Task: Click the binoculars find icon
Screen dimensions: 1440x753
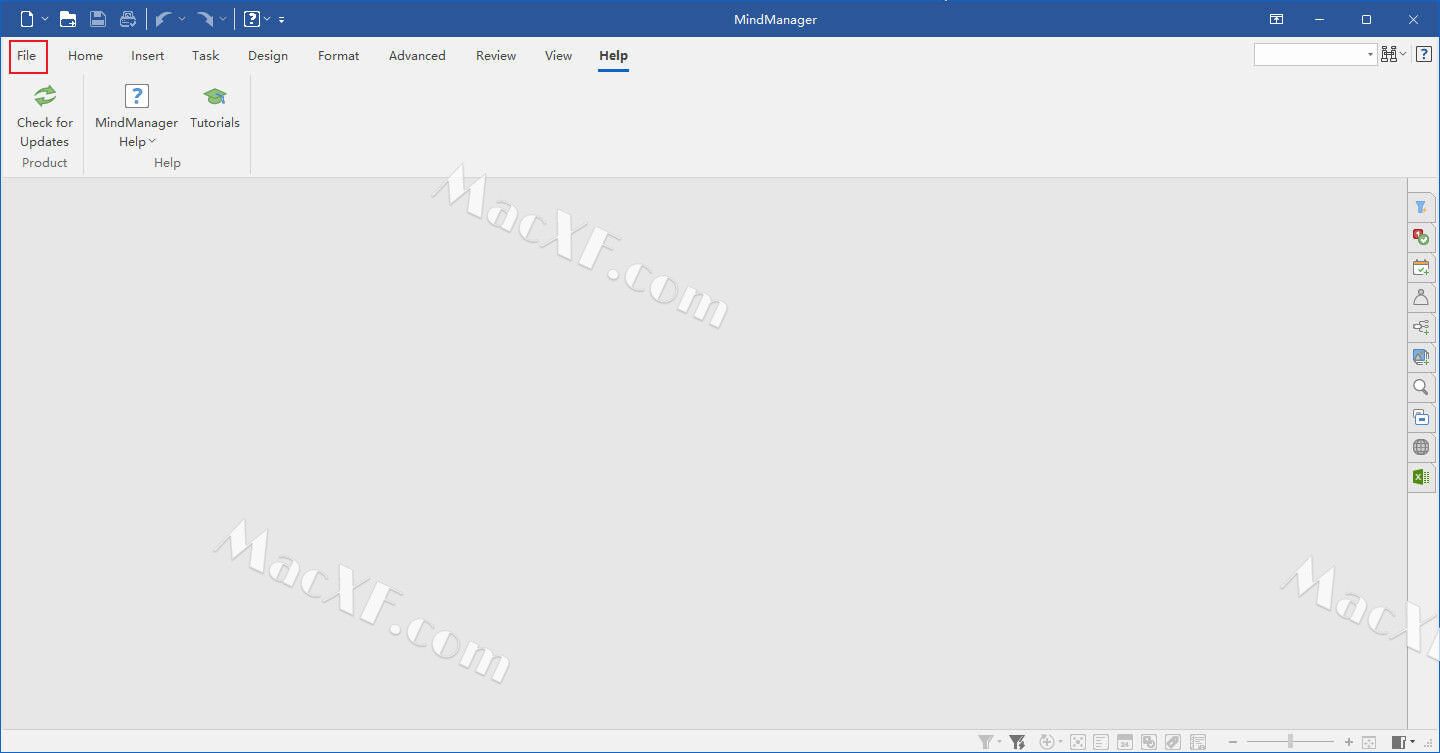Action: click(1389, 55)
